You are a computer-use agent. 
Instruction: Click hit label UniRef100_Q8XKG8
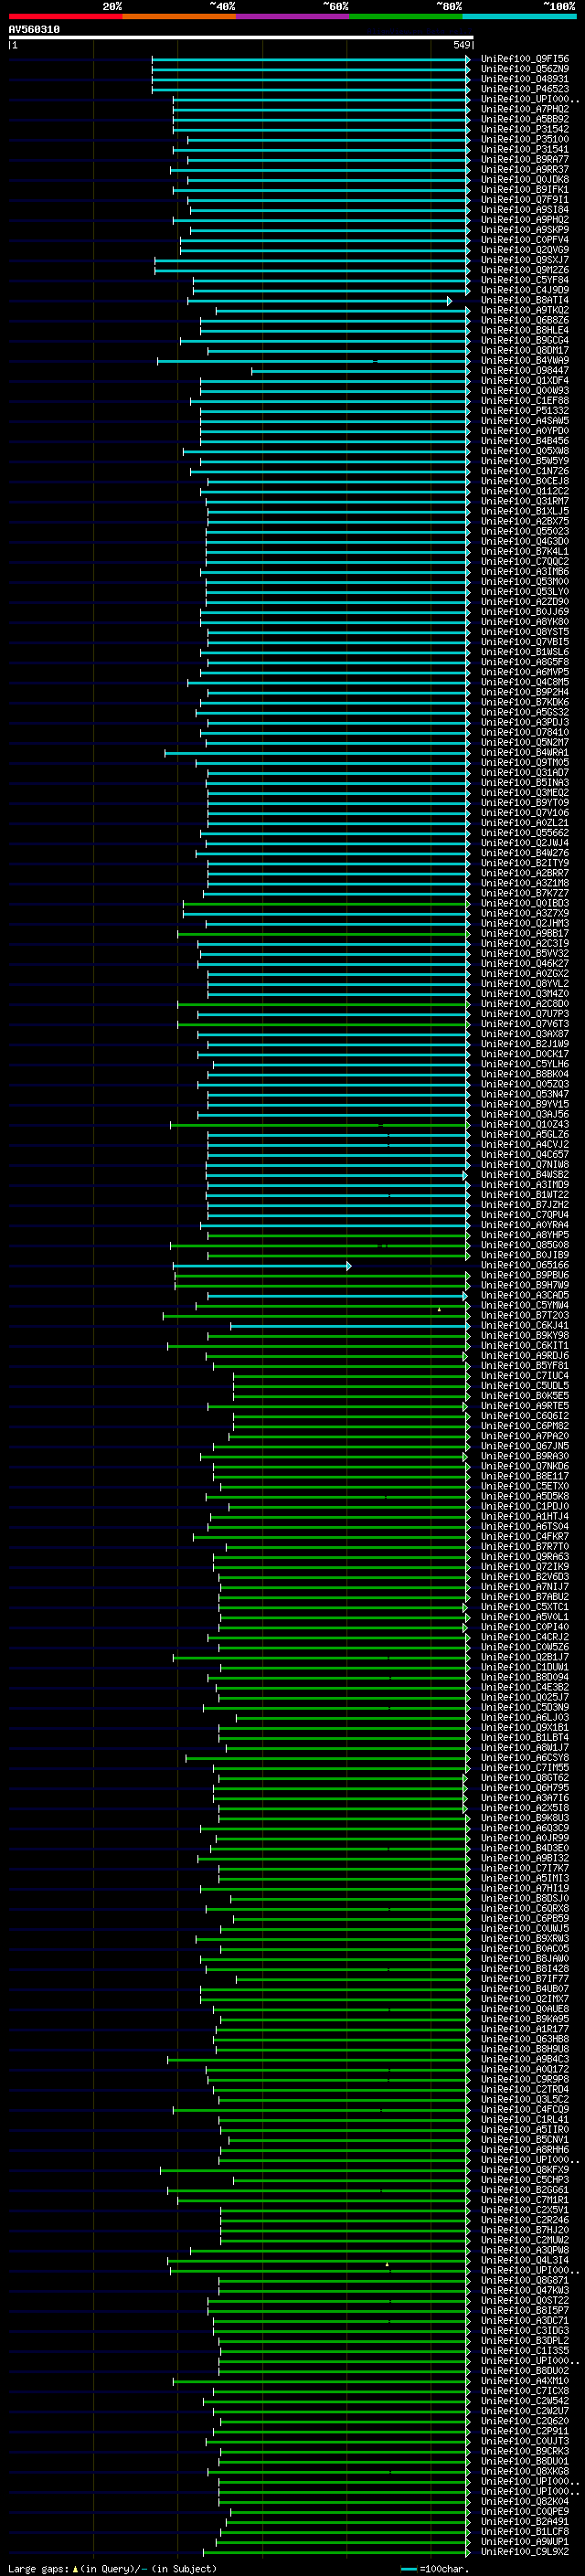(x=524, y=2472)
